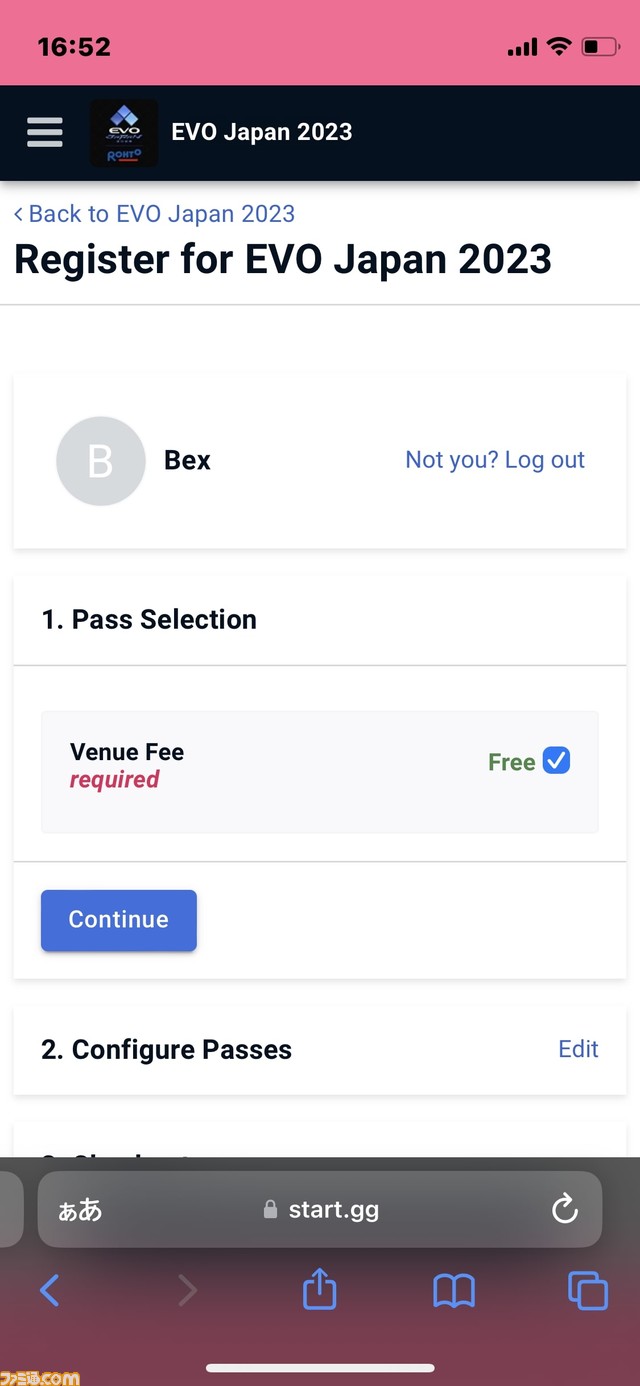640x1386 pixels.
Task: Tap the lock icon beside start.gg
Action: tap(270, 1209)
